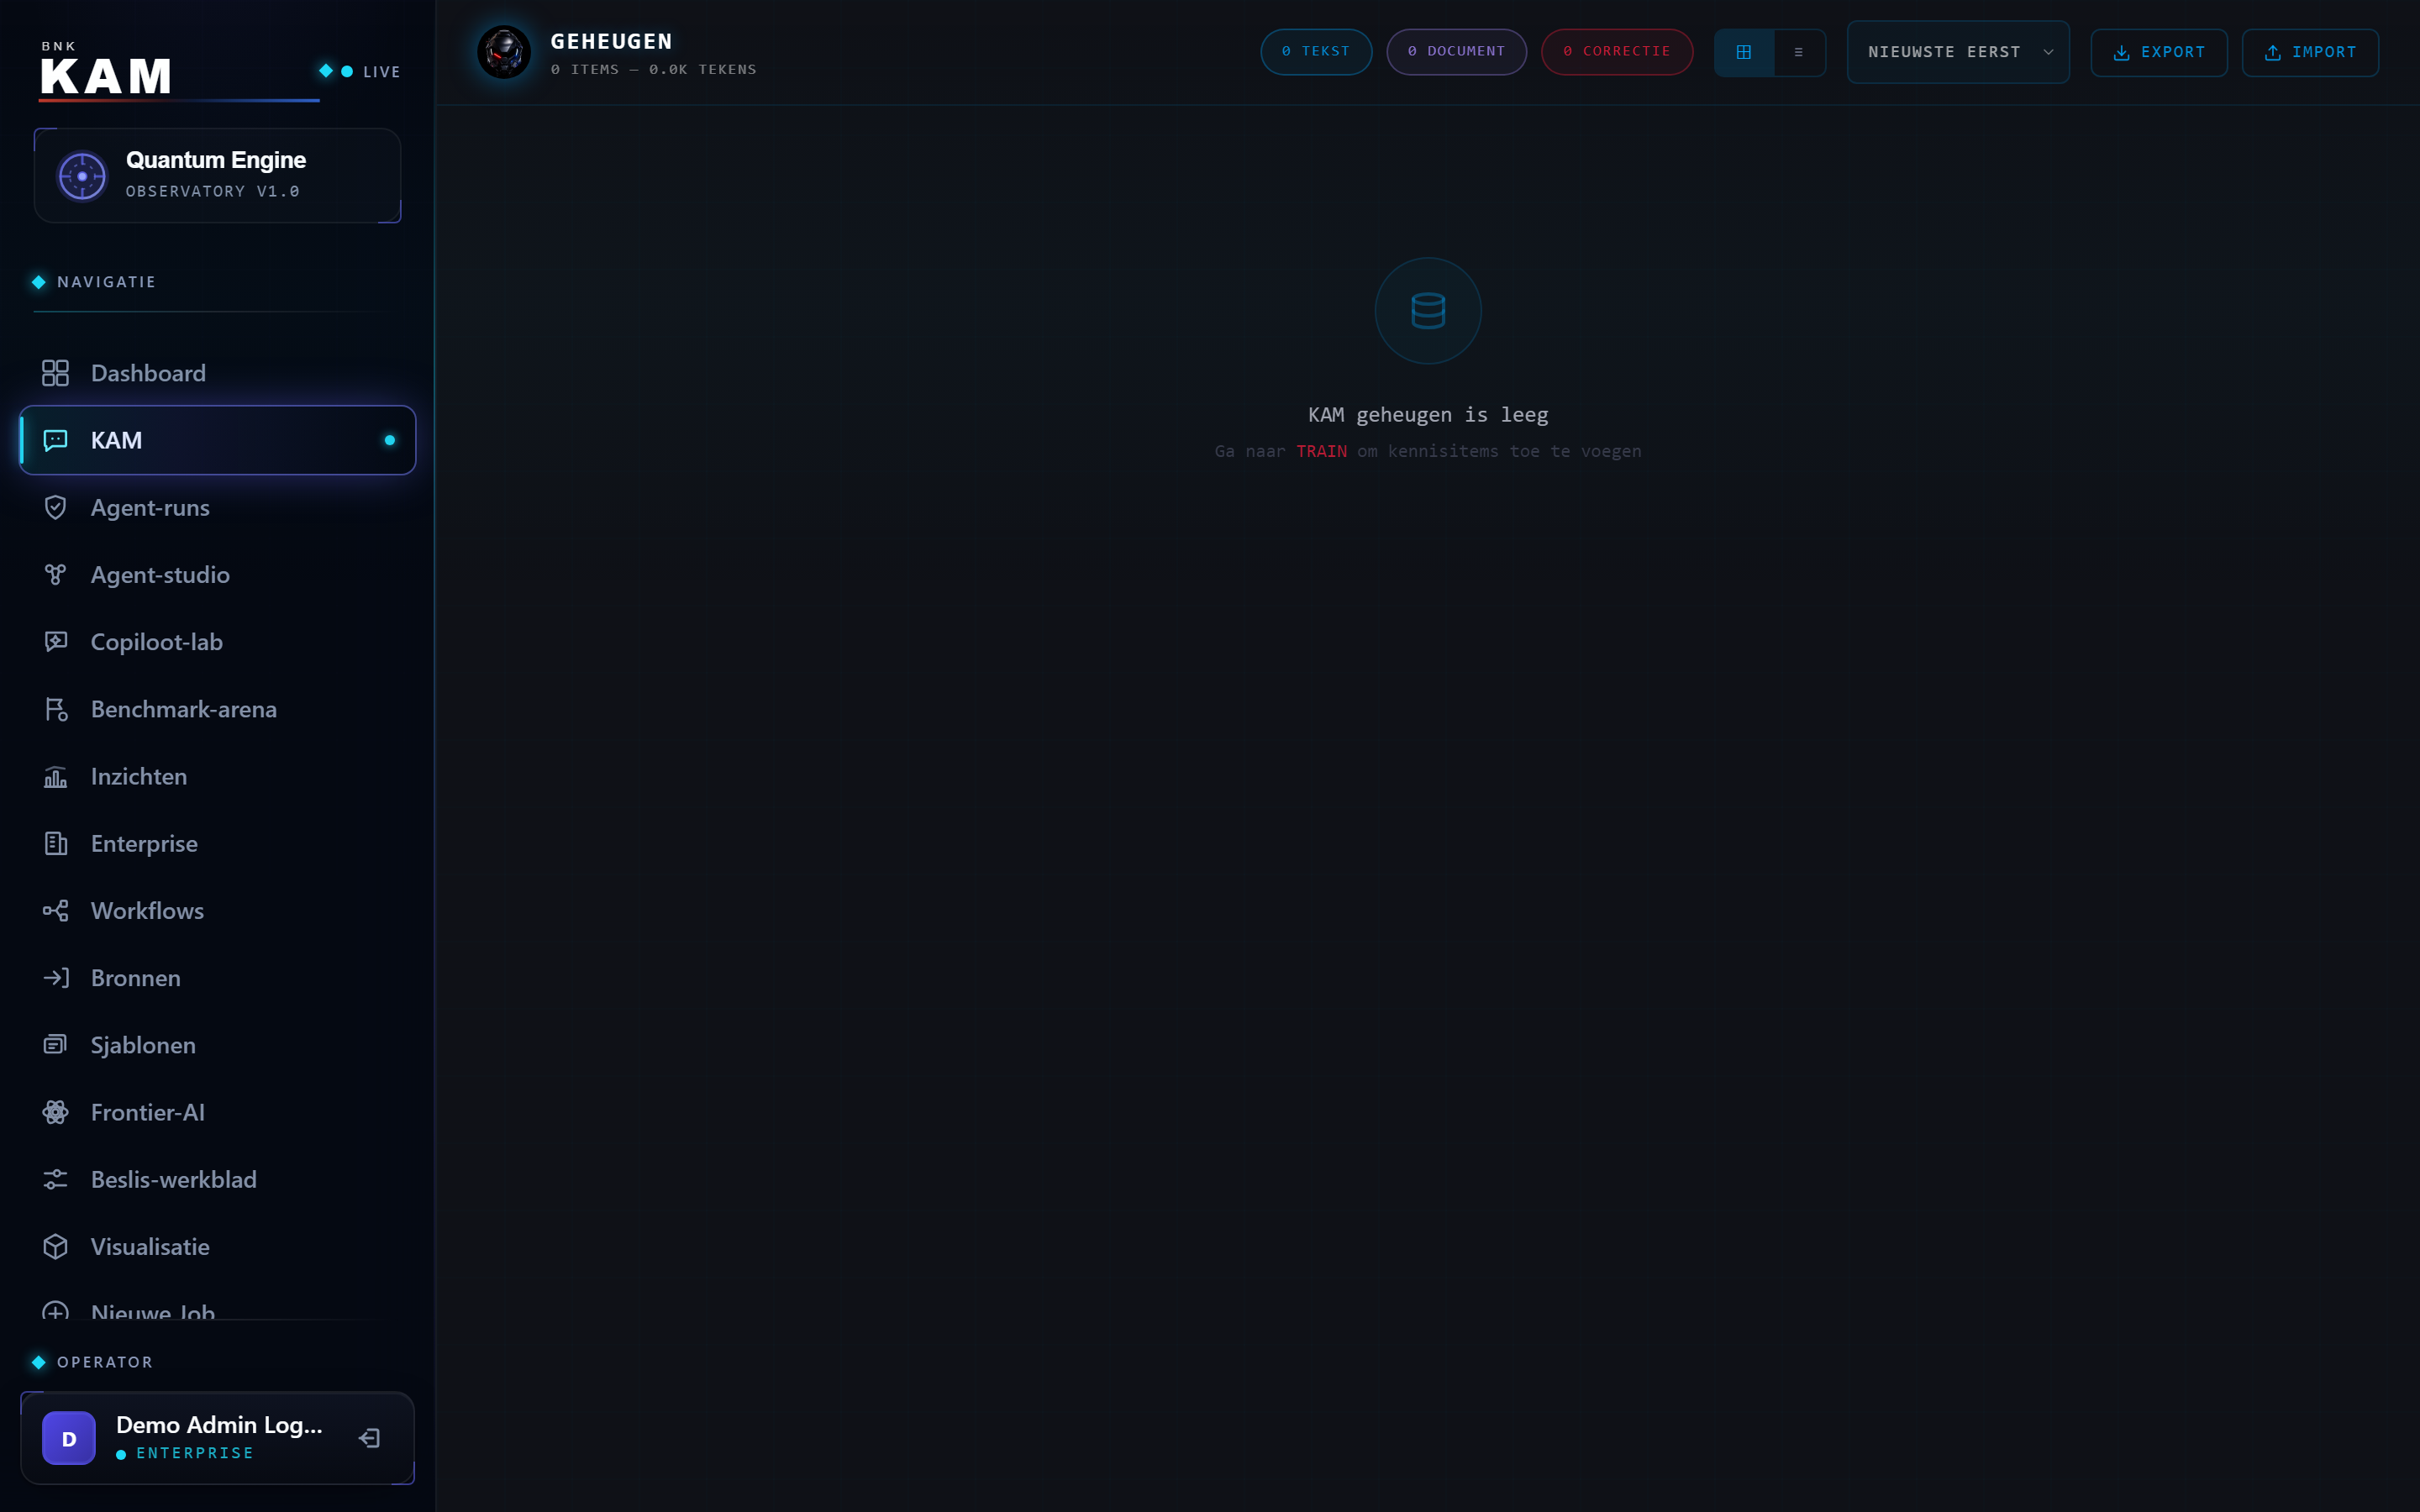The image size is (2420, 1512).
Task: Click the Enterprise building icon
Action: point(55,843)
